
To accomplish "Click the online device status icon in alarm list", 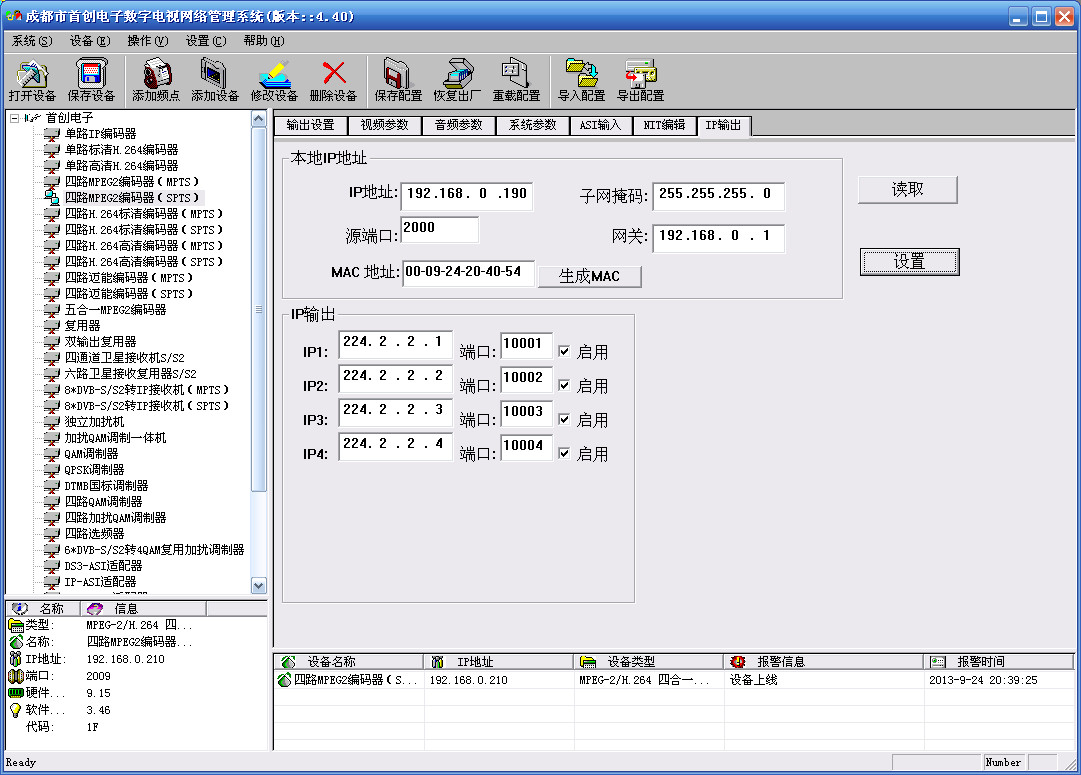I will tap(284, 680).
